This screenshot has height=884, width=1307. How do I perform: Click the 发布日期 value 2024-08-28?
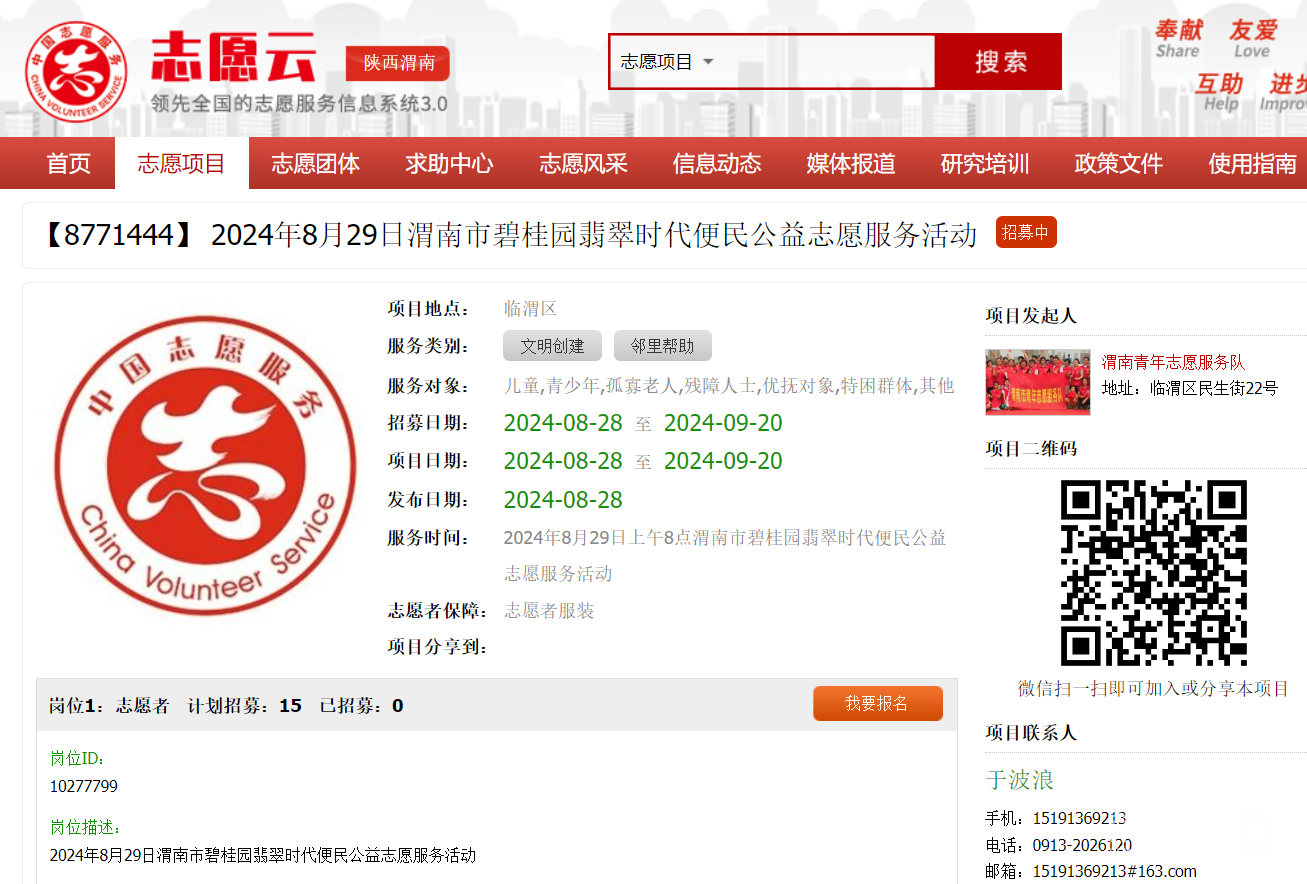[x=563, y=500]
